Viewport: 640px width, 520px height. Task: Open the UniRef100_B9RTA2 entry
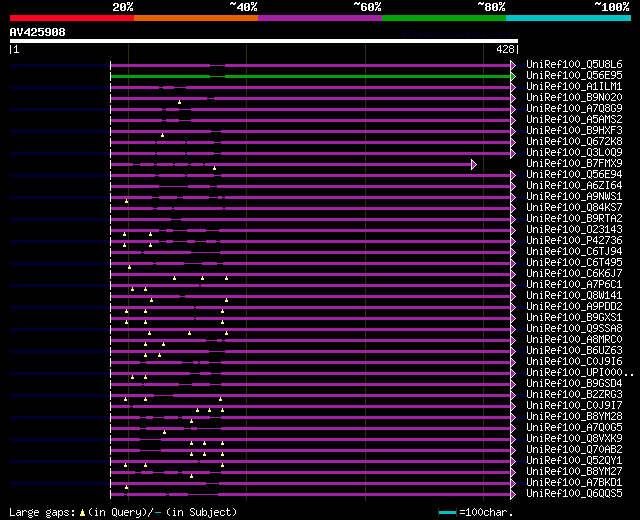pyautogui.click(x=574, y=218)
